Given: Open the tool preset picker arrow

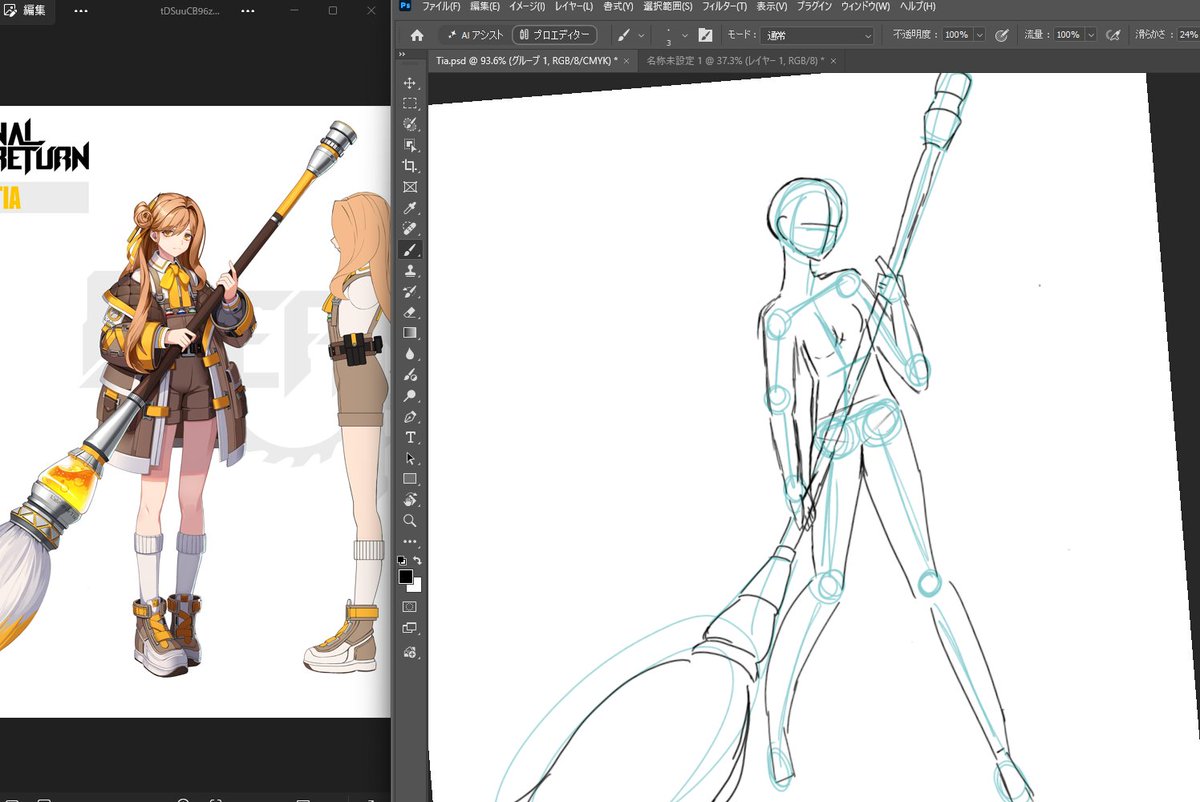Looking at the screenshot, I should tap(643, 35).
